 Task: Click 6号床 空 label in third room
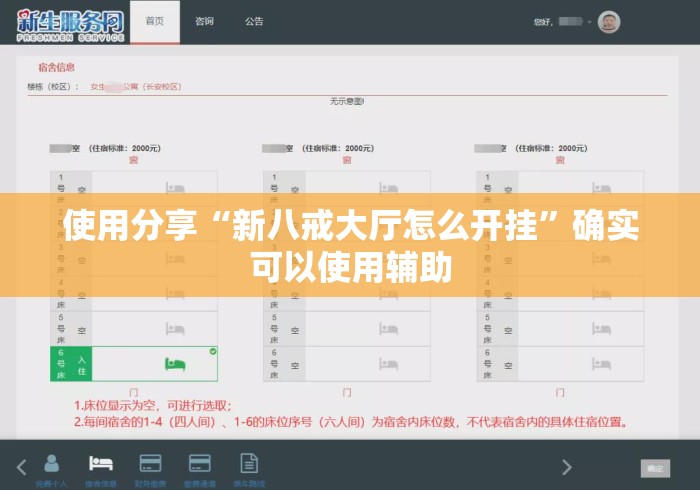coord(497,364)
